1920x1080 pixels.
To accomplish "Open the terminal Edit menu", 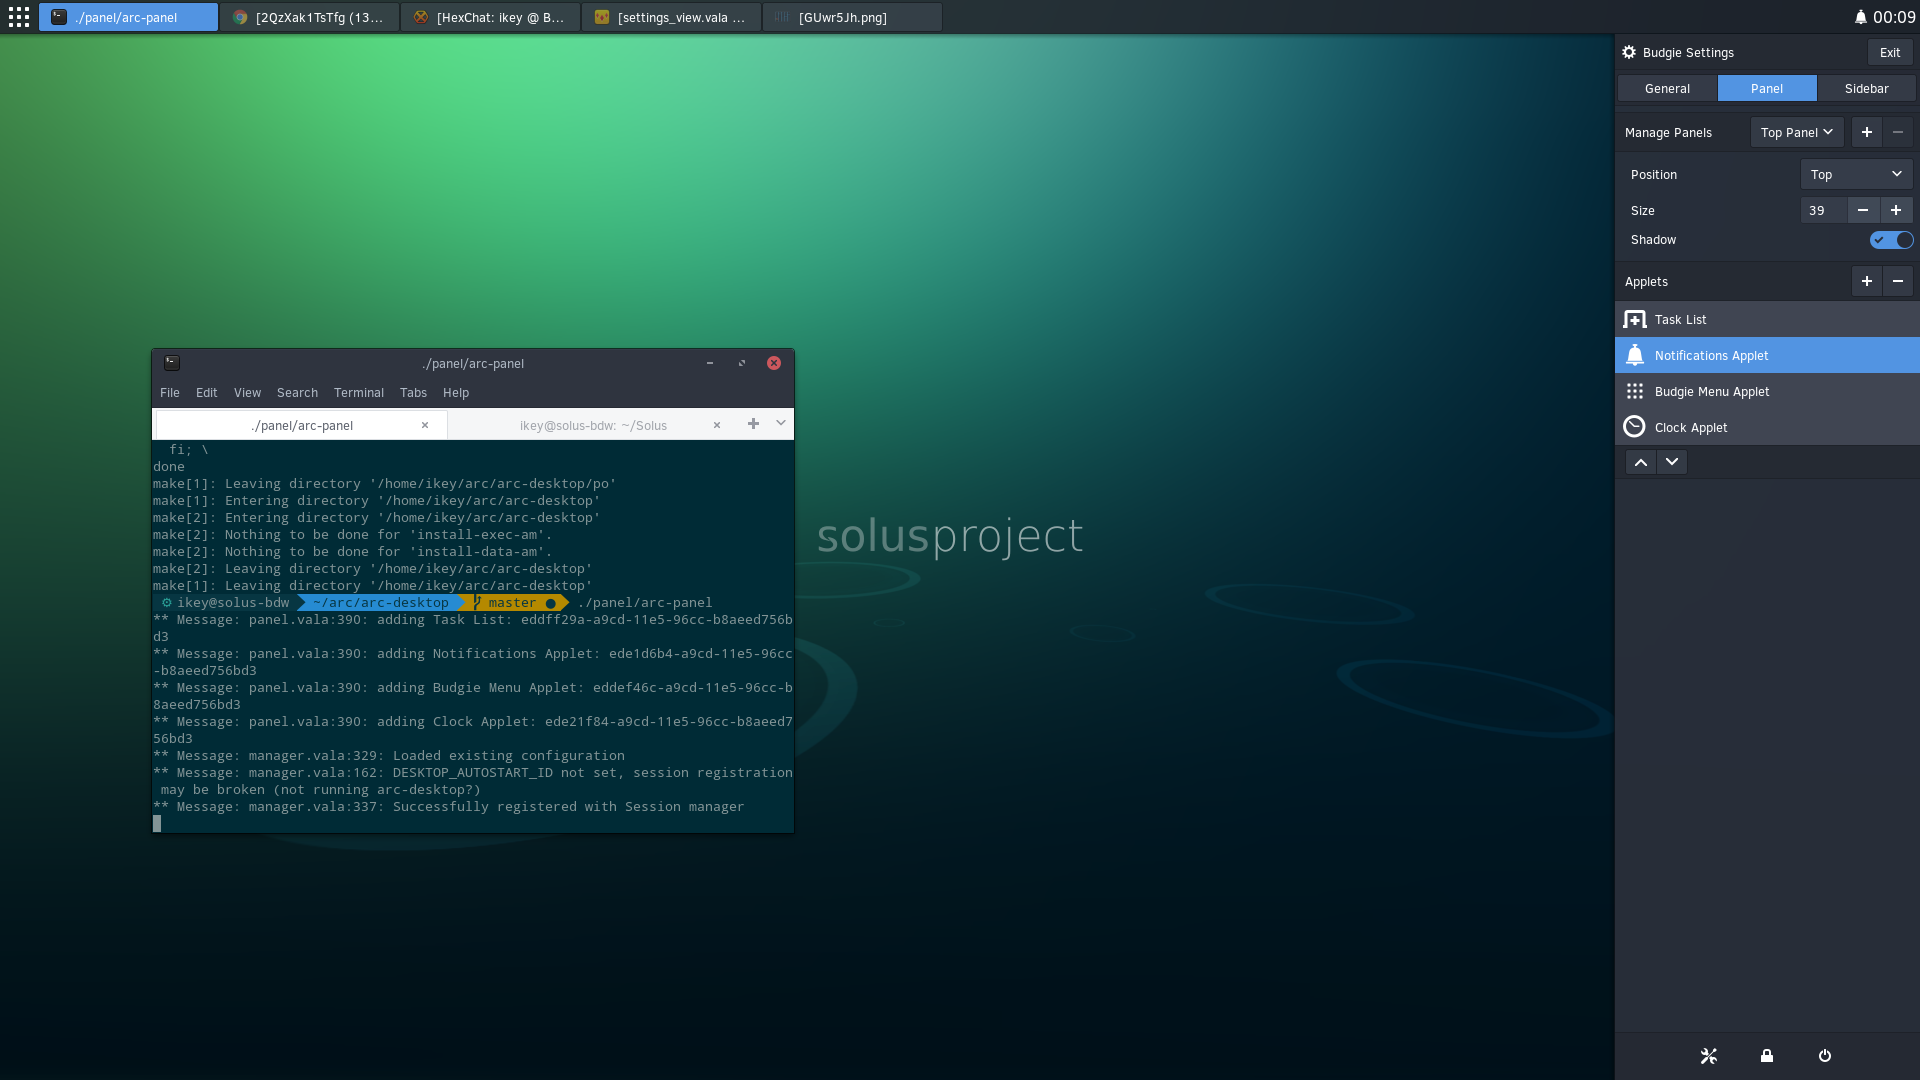I will [207, 393].
